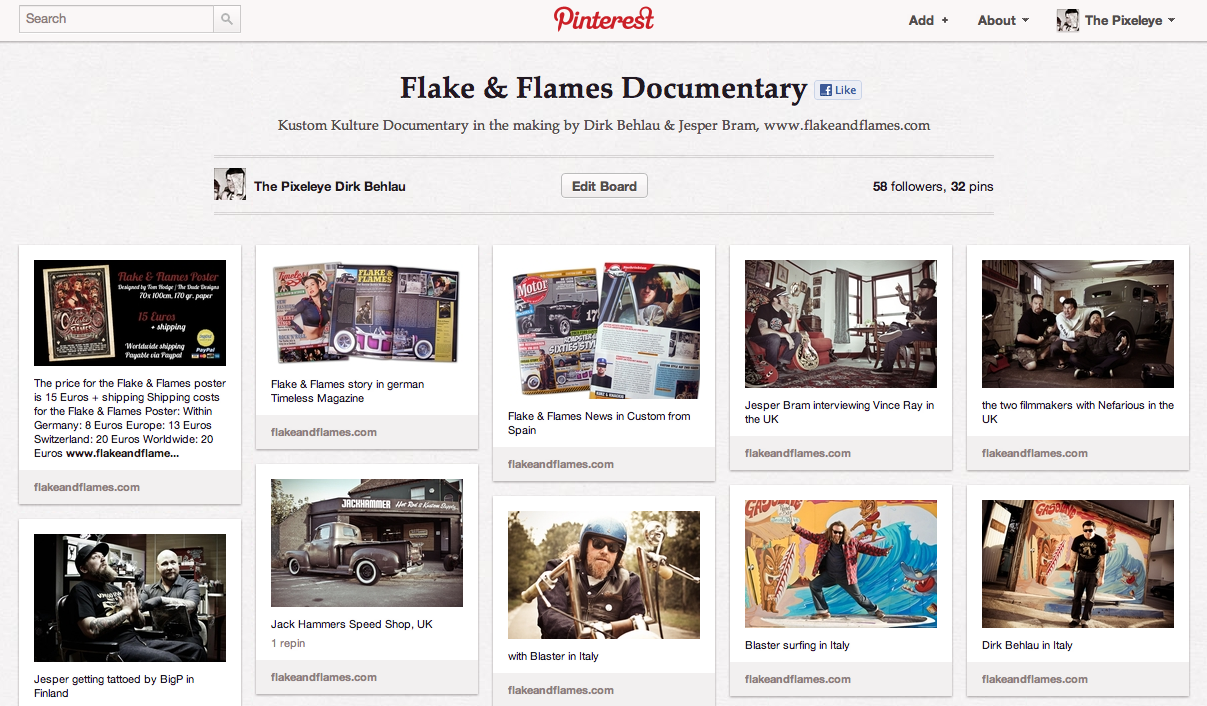Click flakeandflames.com under Dirk Behlau in Italy
The height and width of the screenshot is (706, 1207).
[1035, 679]
